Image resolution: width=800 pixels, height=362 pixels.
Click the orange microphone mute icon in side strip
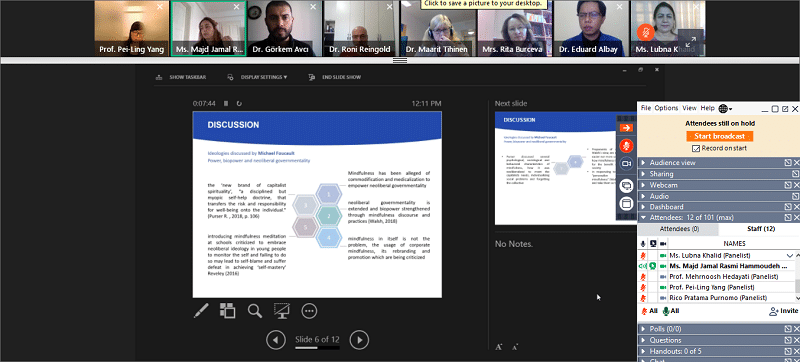pyautogui.click(x=627, y=146)
